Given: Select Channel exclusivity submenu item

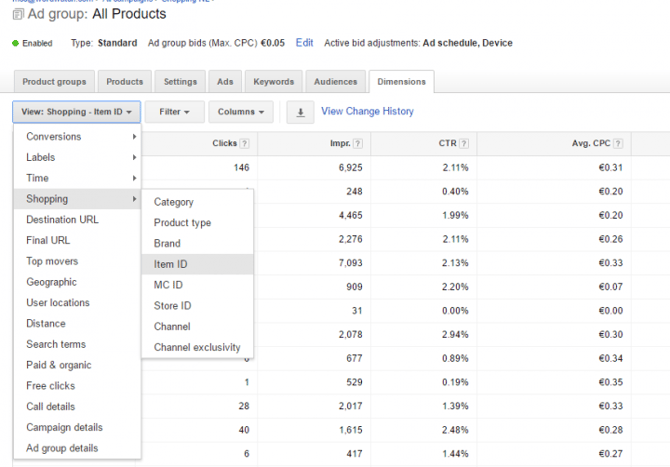Looking at the screenshot, I should tap(197, 347).
